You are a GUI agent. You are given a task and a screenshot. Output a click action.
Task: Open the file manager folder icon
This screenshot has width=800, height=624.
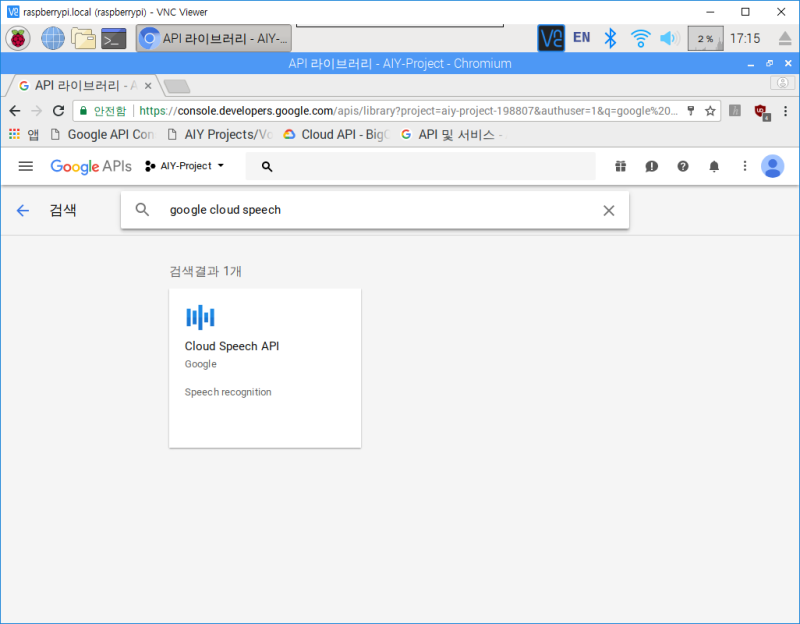pos(83,38)
